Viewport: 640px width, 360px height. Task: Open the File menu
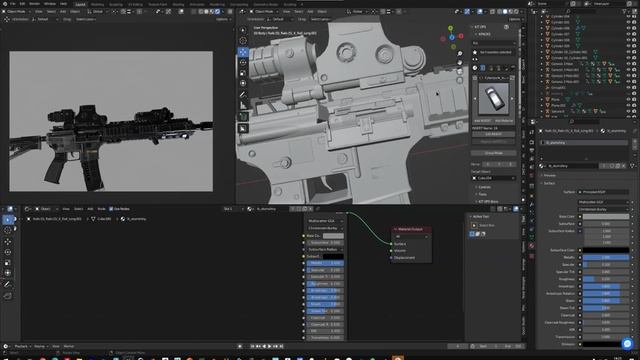pos(13,4)
